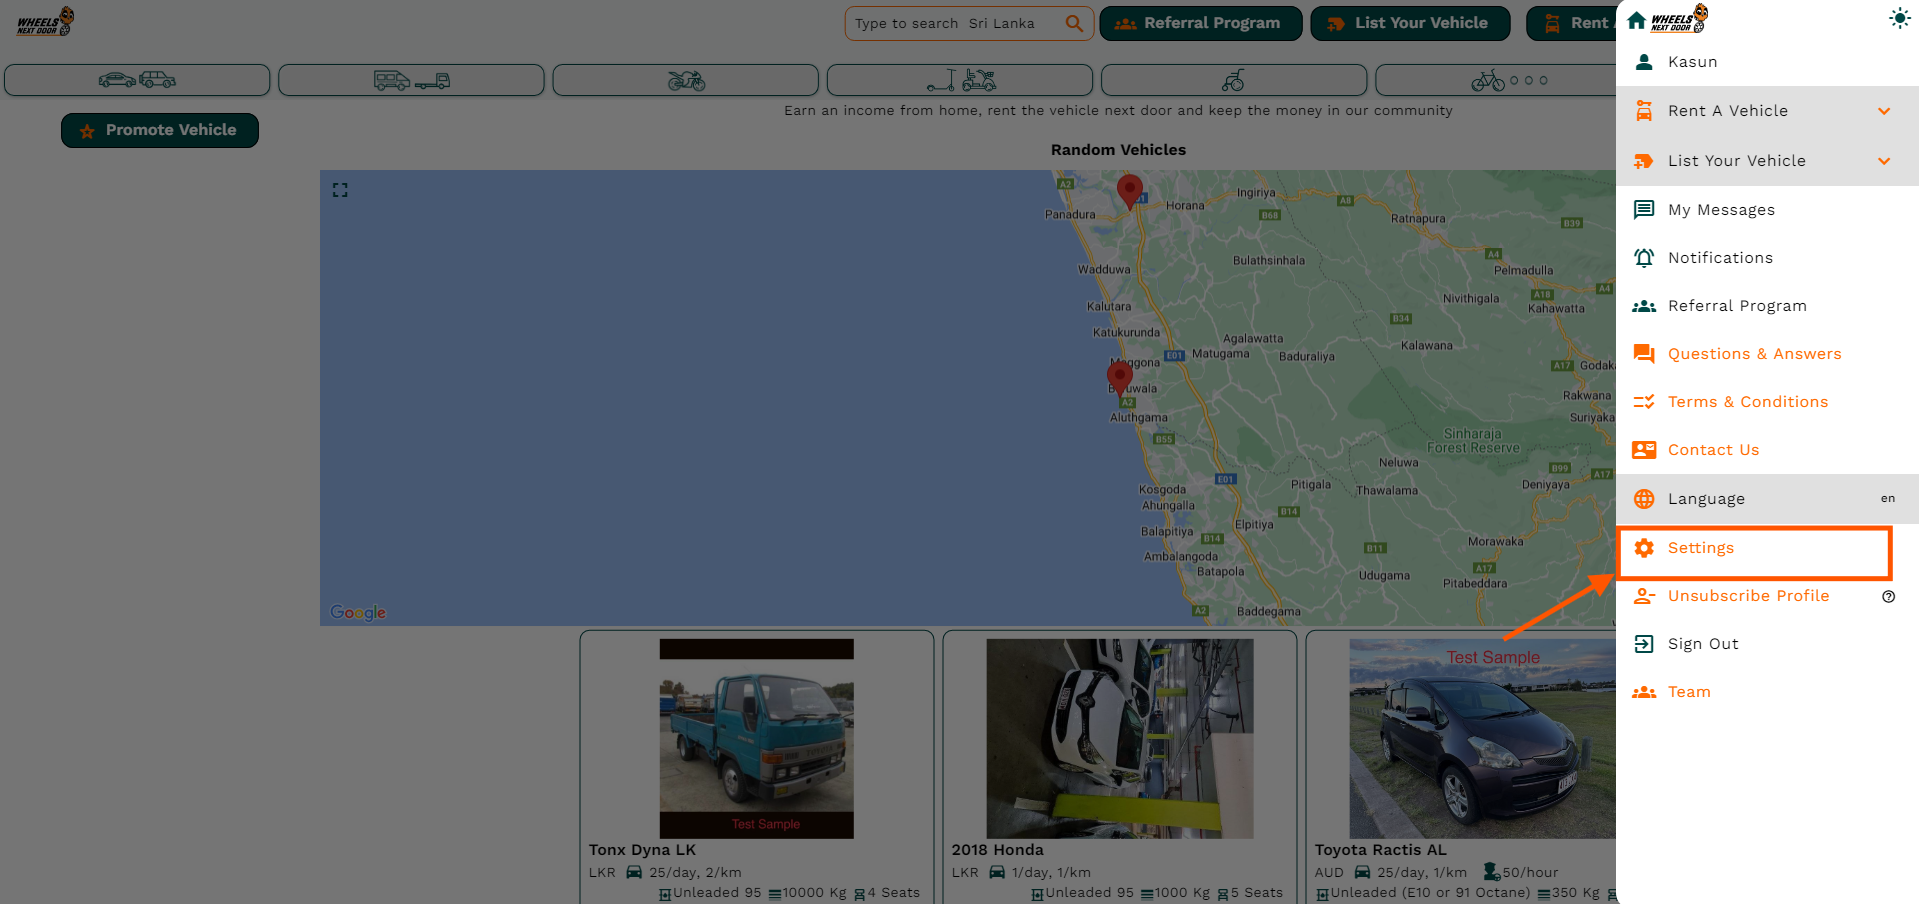
Task: Click the Tonx Dyna LK truck thumbnail
Action: (x=756, y=738)
